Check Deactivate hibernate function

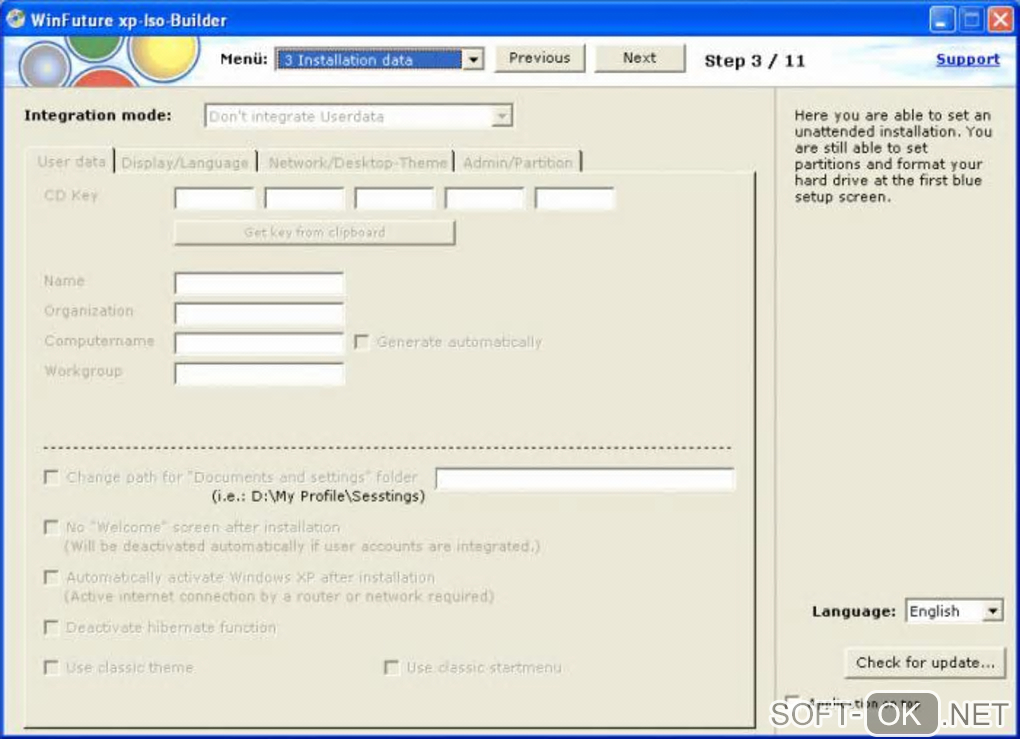point(51,627)
